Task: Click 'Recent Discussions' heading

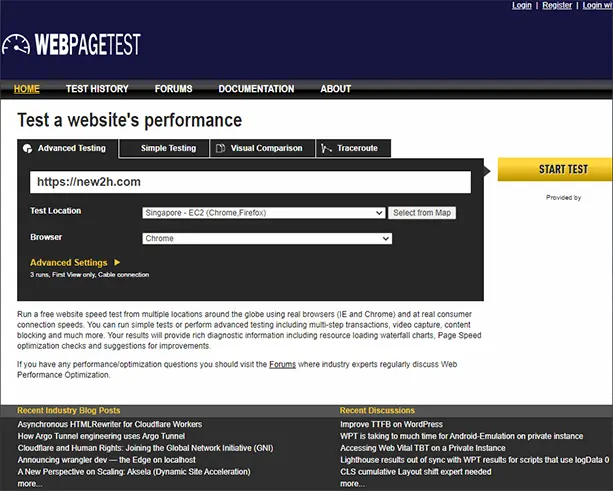Action: click(377, 410)
